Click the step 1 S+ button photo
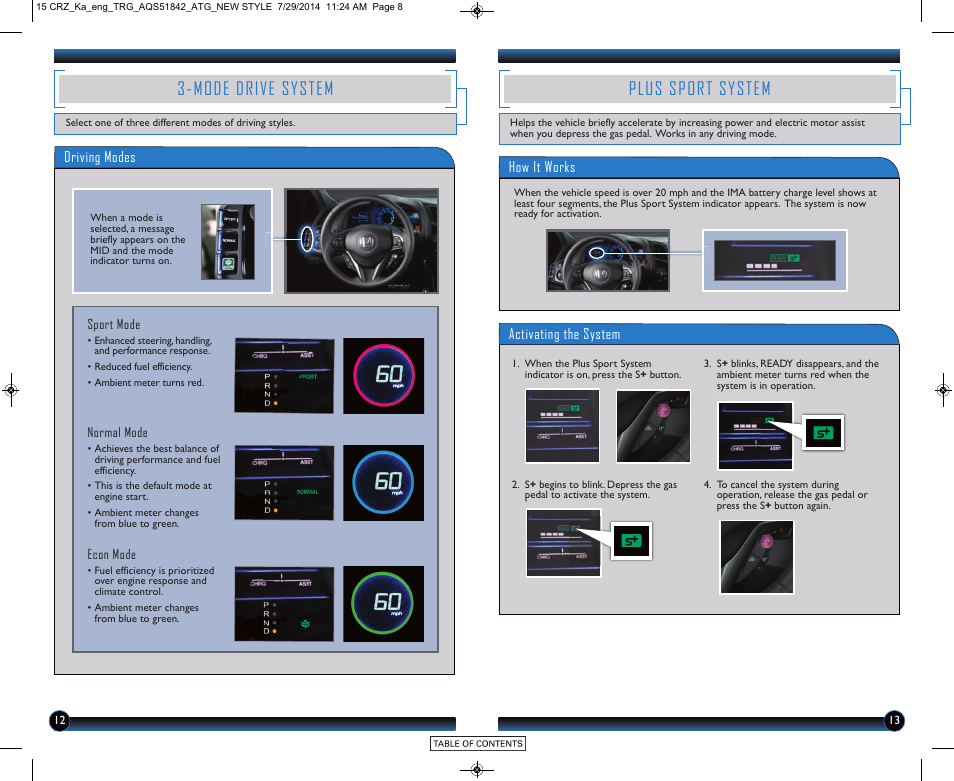 pos(653,426)
